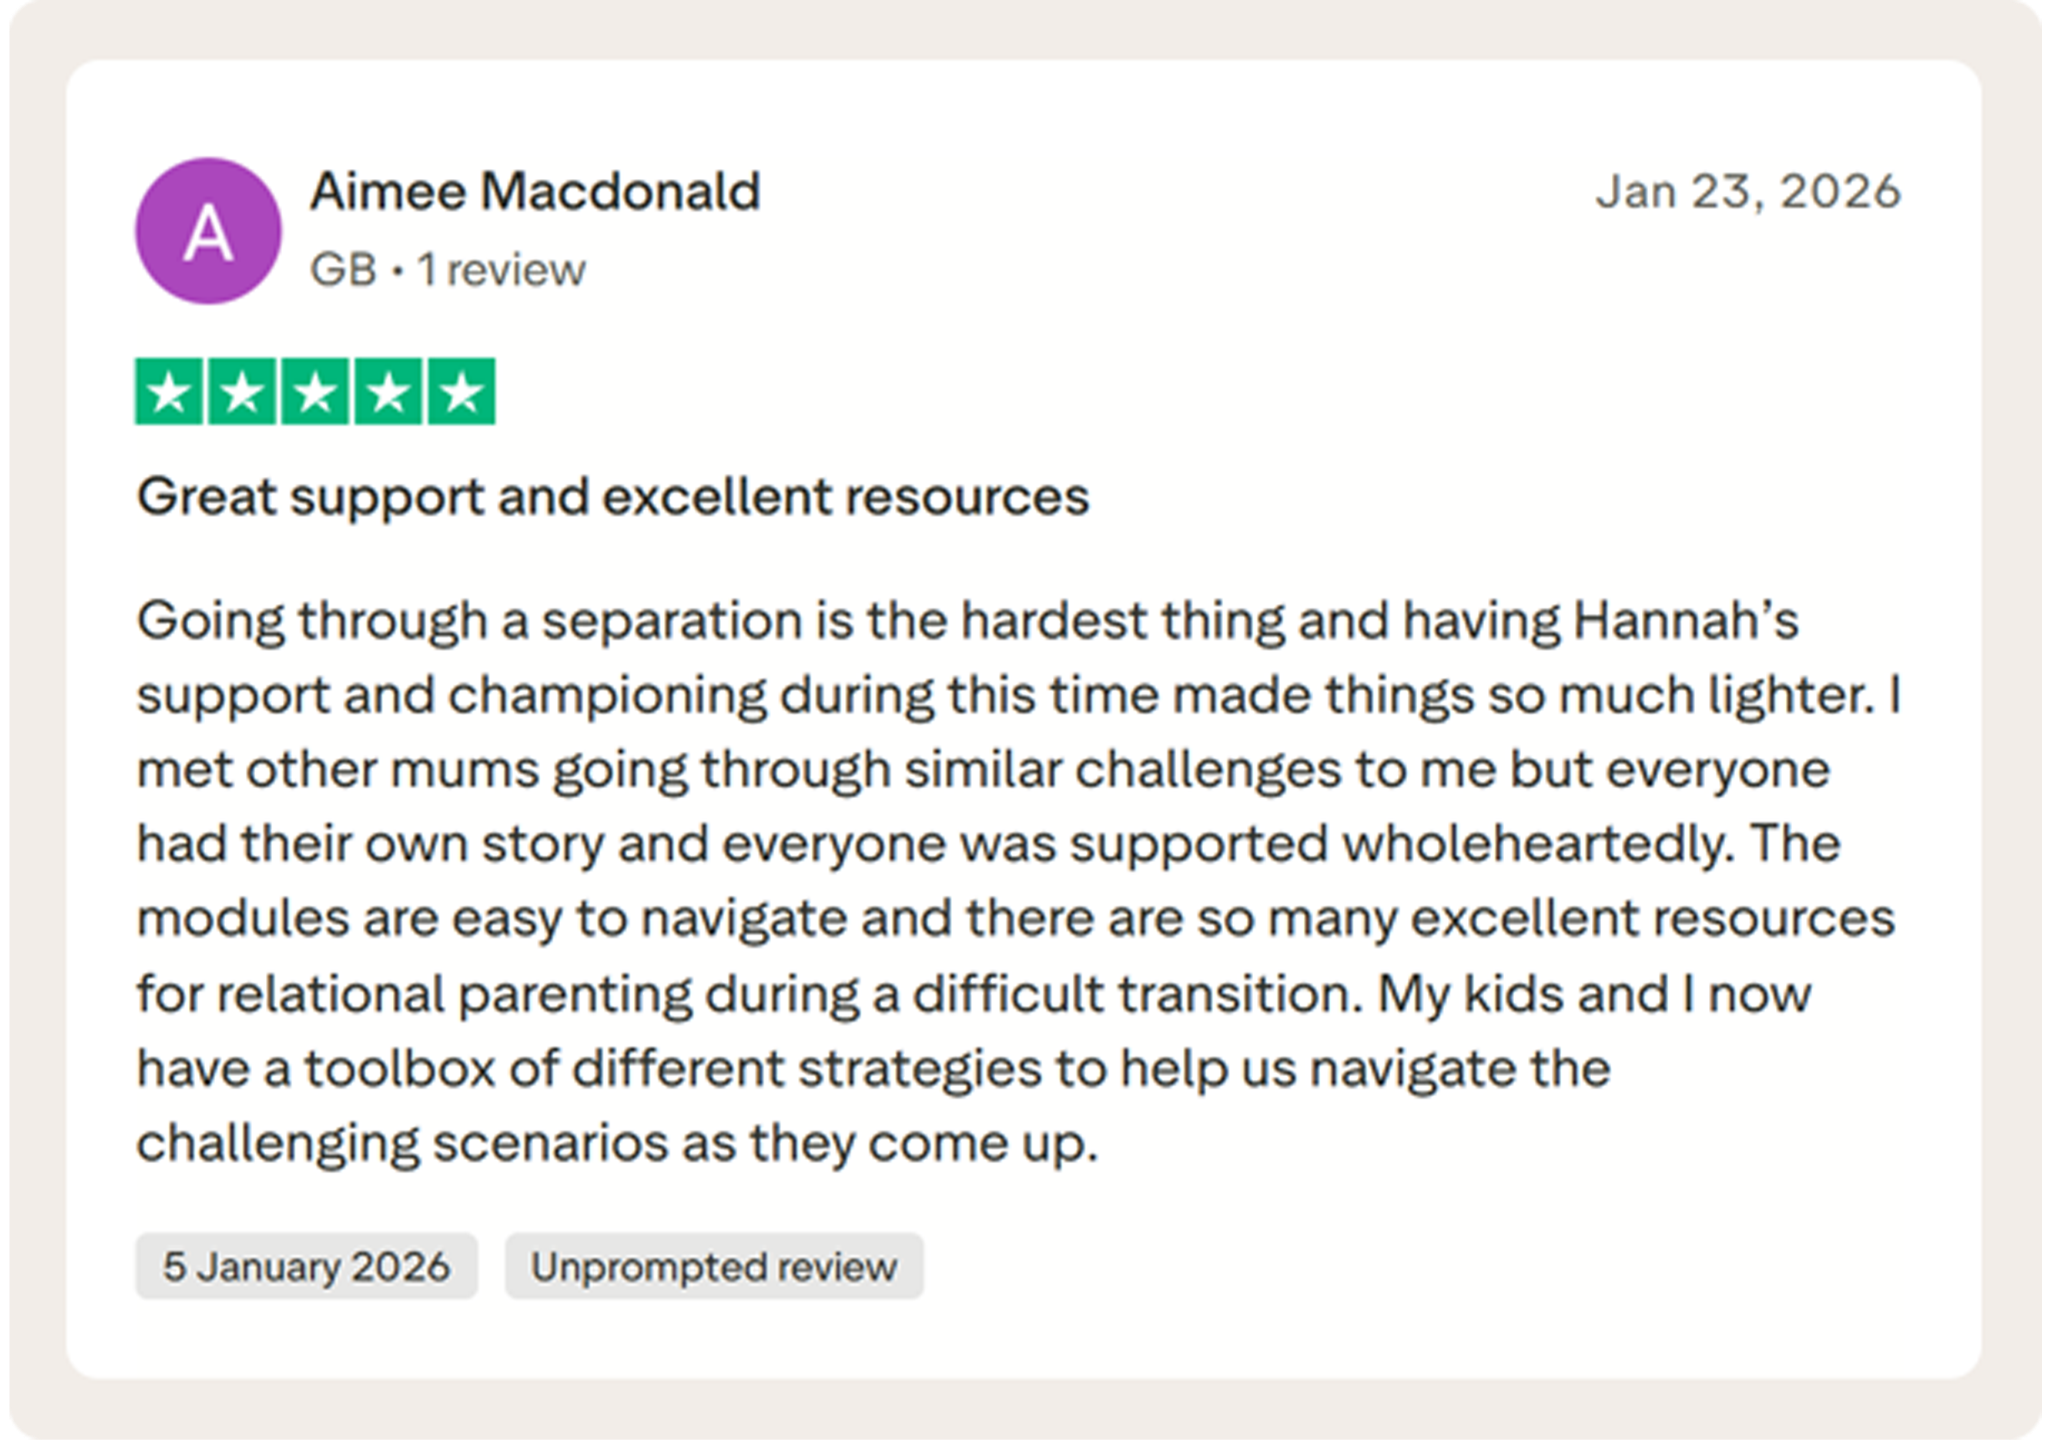Click the last line 'challenging scenarios as they come up'
Viewport: 2051px width, 1440px height.
coord(617,1143)
